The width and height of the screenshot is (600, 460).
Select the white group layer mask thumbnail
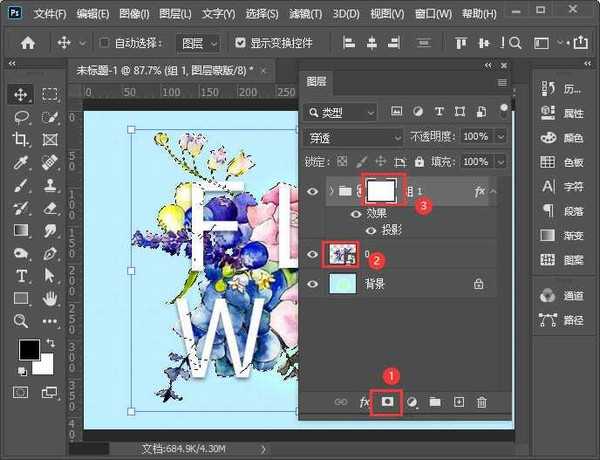click(x=385, y=189)
